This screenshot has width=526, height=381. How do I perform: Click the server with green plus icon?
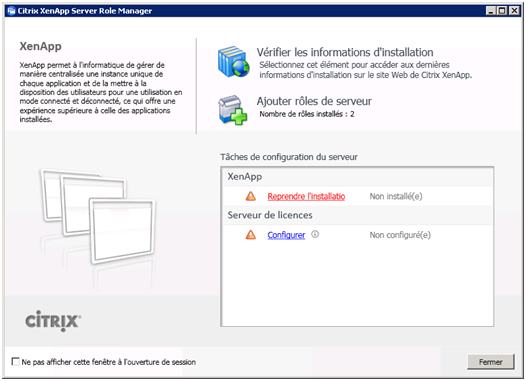pyautogui.click(x=232, y=110)
